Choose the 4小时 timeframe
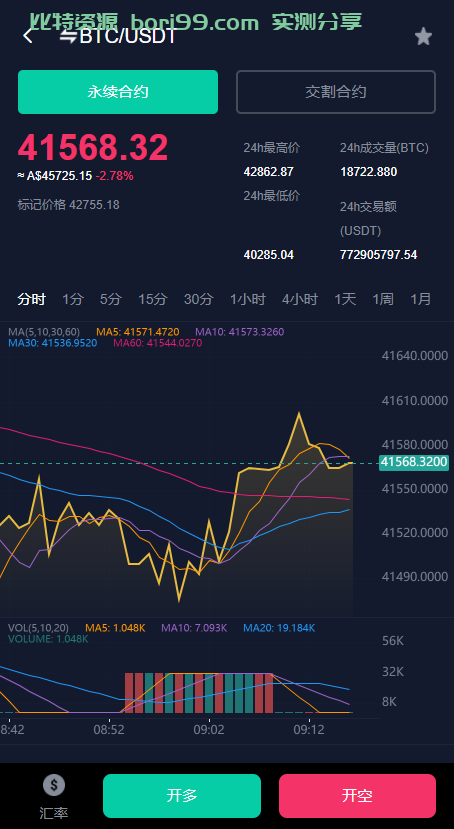The height and width of the screenshot is (829, 454). (300, 299)
